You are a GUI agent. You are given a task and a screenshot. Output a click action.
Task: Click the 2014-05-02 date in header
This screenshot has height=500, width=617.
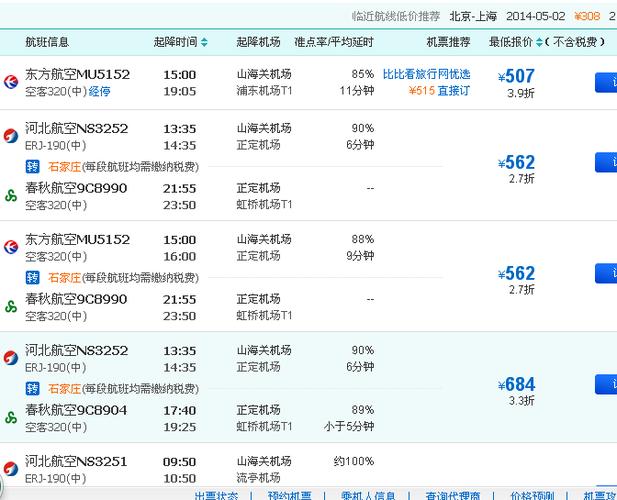pos(536,16)
